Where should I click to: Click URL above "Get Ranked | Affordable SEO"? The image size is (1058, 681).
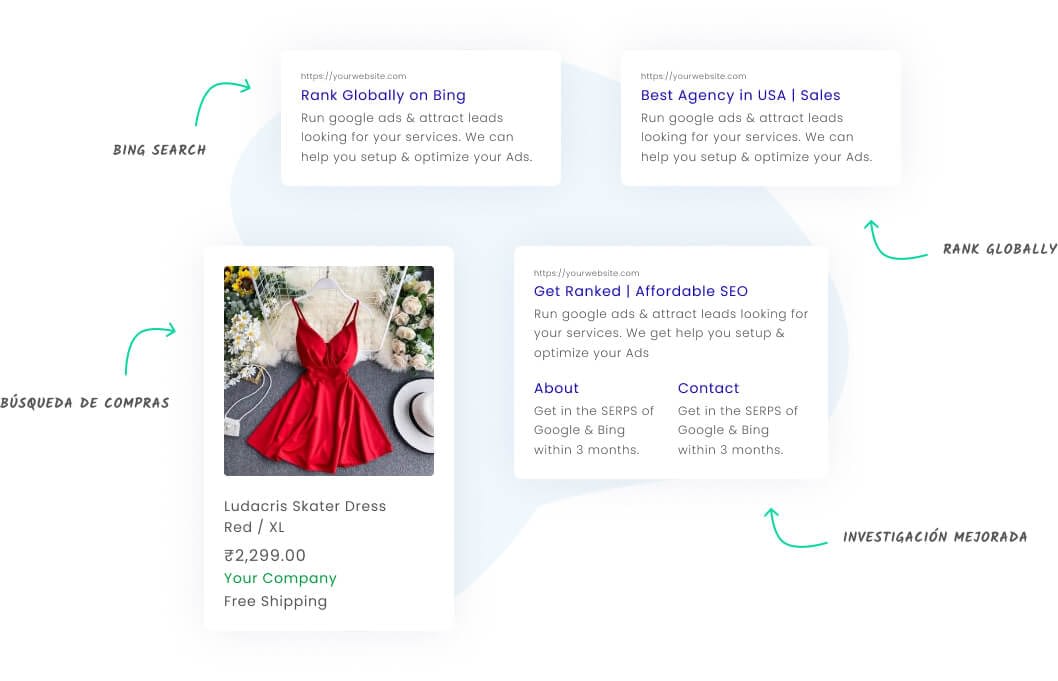tap(586, 273)
